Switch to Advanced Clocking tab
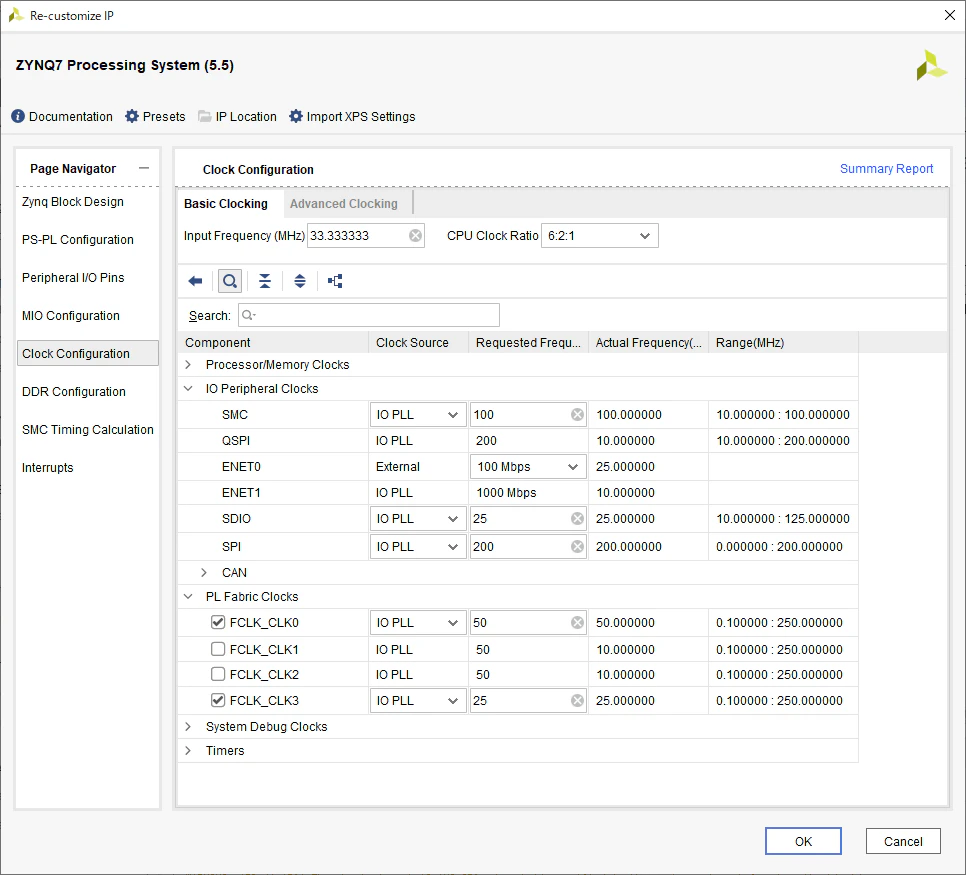966x875 pixels. (x=344, y=203)
